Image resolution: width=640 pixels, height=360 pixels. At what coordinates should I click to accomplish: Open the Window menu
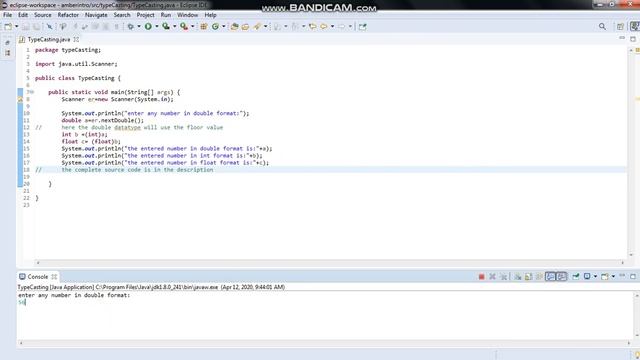(187, 15)
